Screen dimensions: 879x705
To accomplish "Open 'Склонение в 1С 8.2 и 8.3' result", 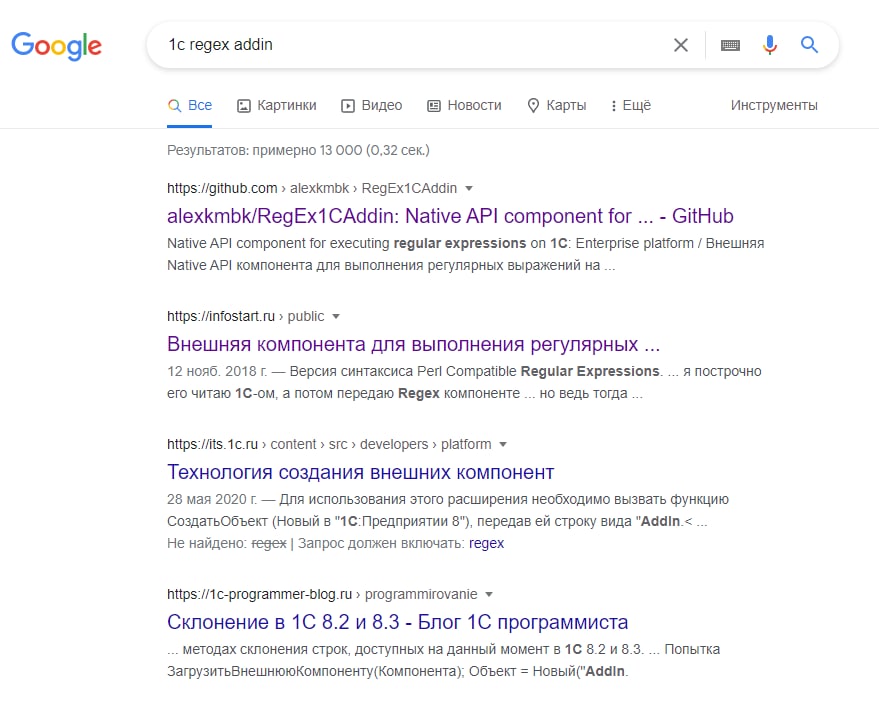I will 397,622.
